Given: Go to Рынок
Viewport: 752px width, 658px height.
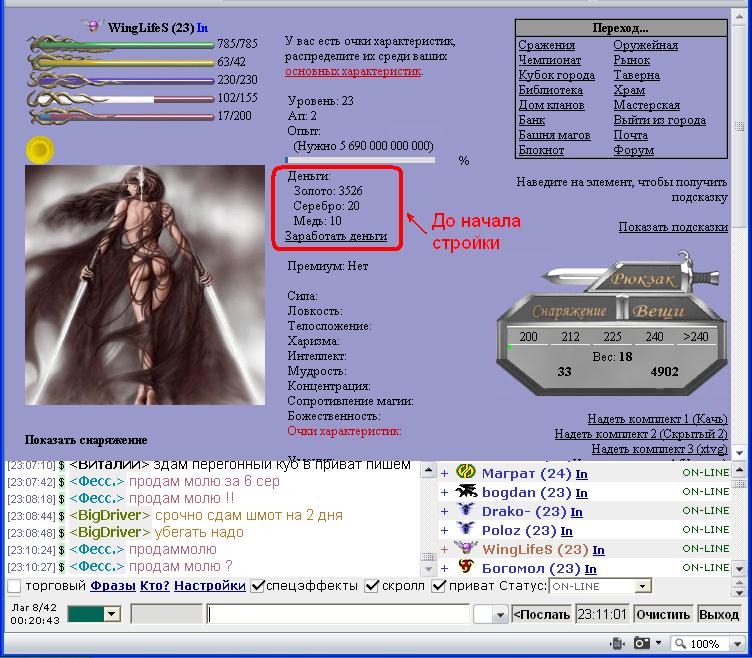Looking at the screenshot, I should 632,60.
